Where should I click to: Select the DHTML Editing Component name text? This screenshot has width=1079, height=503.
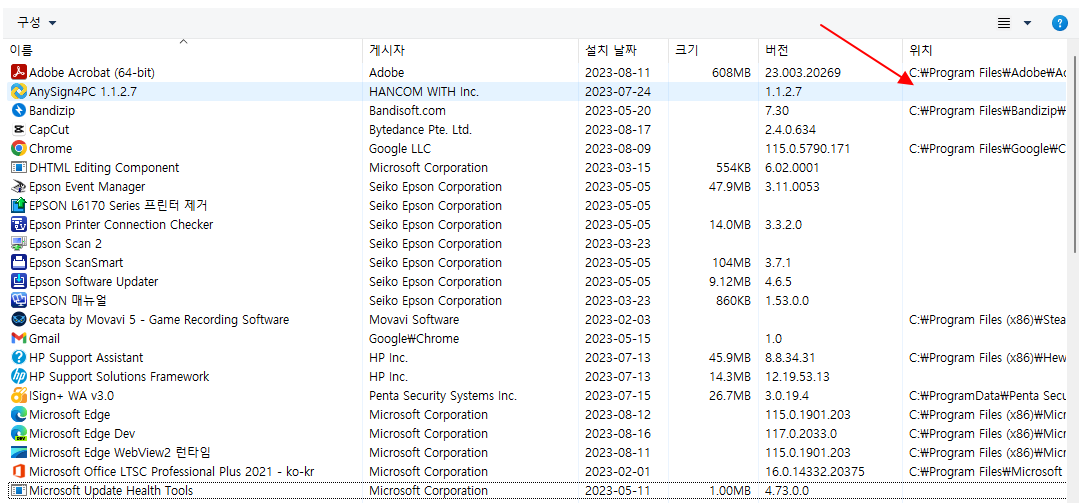pyautogui.click(x=104, y=167)
